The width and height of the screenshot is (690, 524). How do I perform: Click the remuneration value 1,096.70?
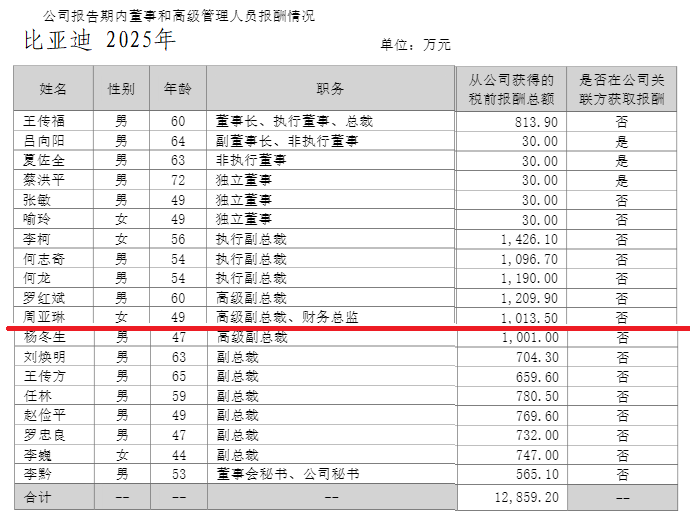tap(529, 259)
